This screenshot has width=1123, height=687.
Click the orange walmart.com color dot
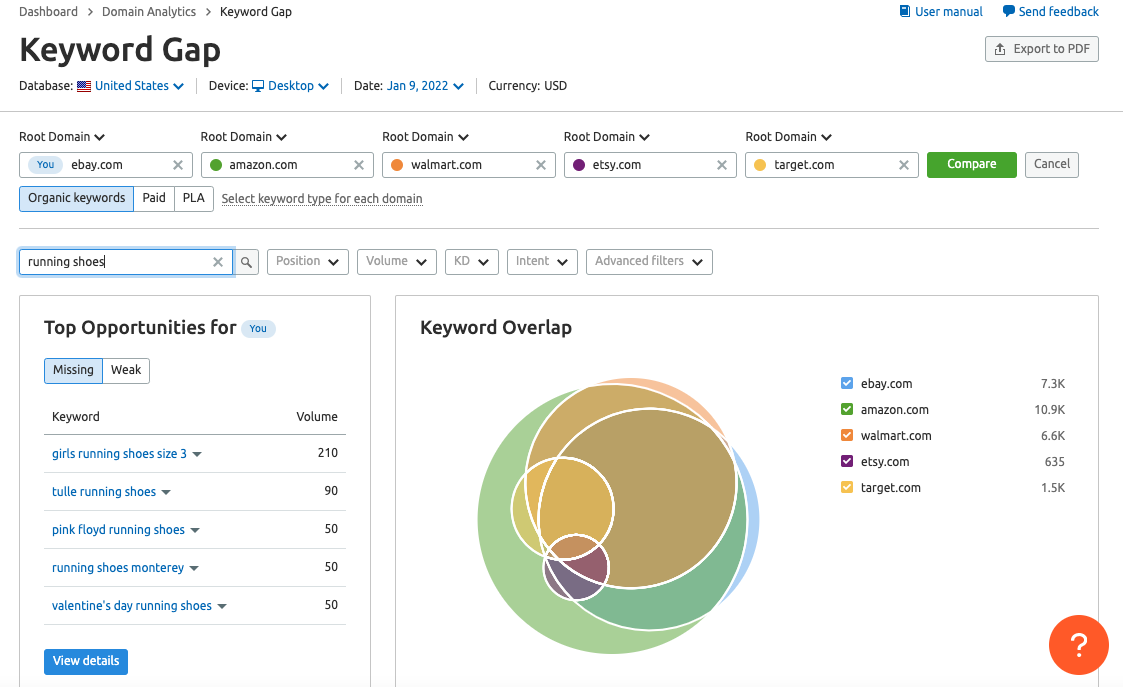(397, 165)
